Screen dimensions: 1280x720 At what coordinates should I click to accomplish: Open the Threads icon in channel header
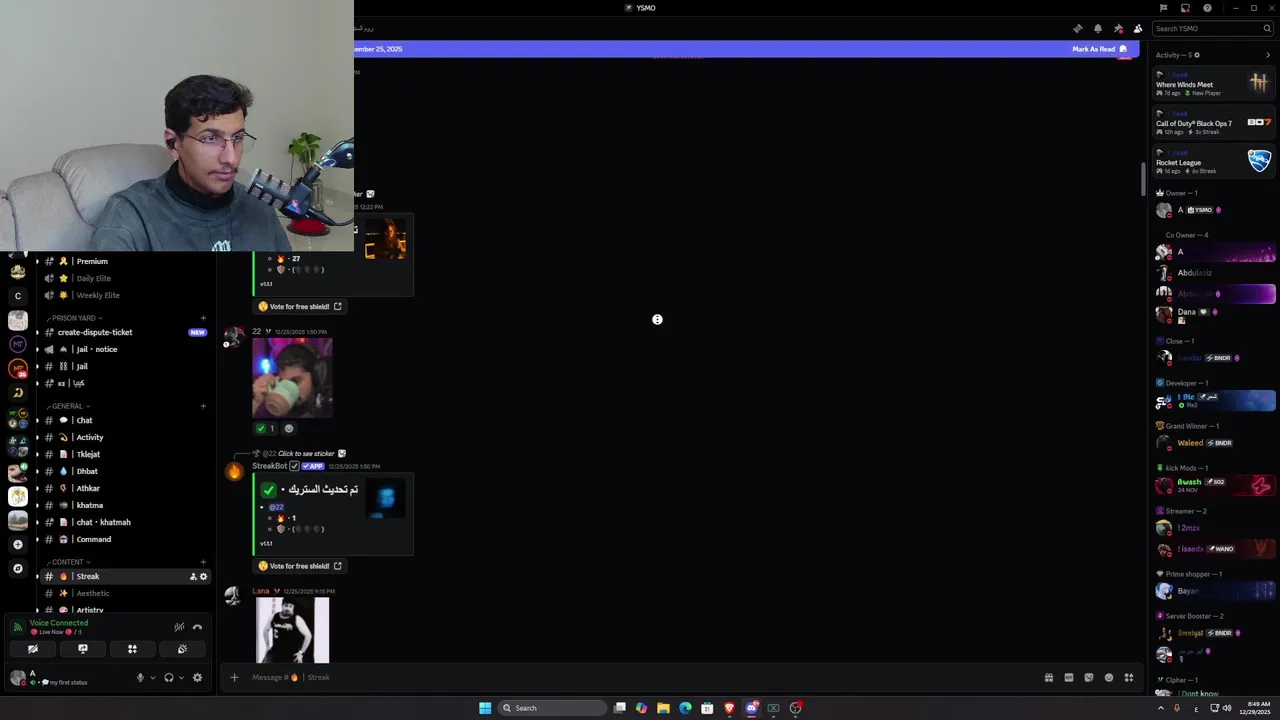(x=1077, y=28)
